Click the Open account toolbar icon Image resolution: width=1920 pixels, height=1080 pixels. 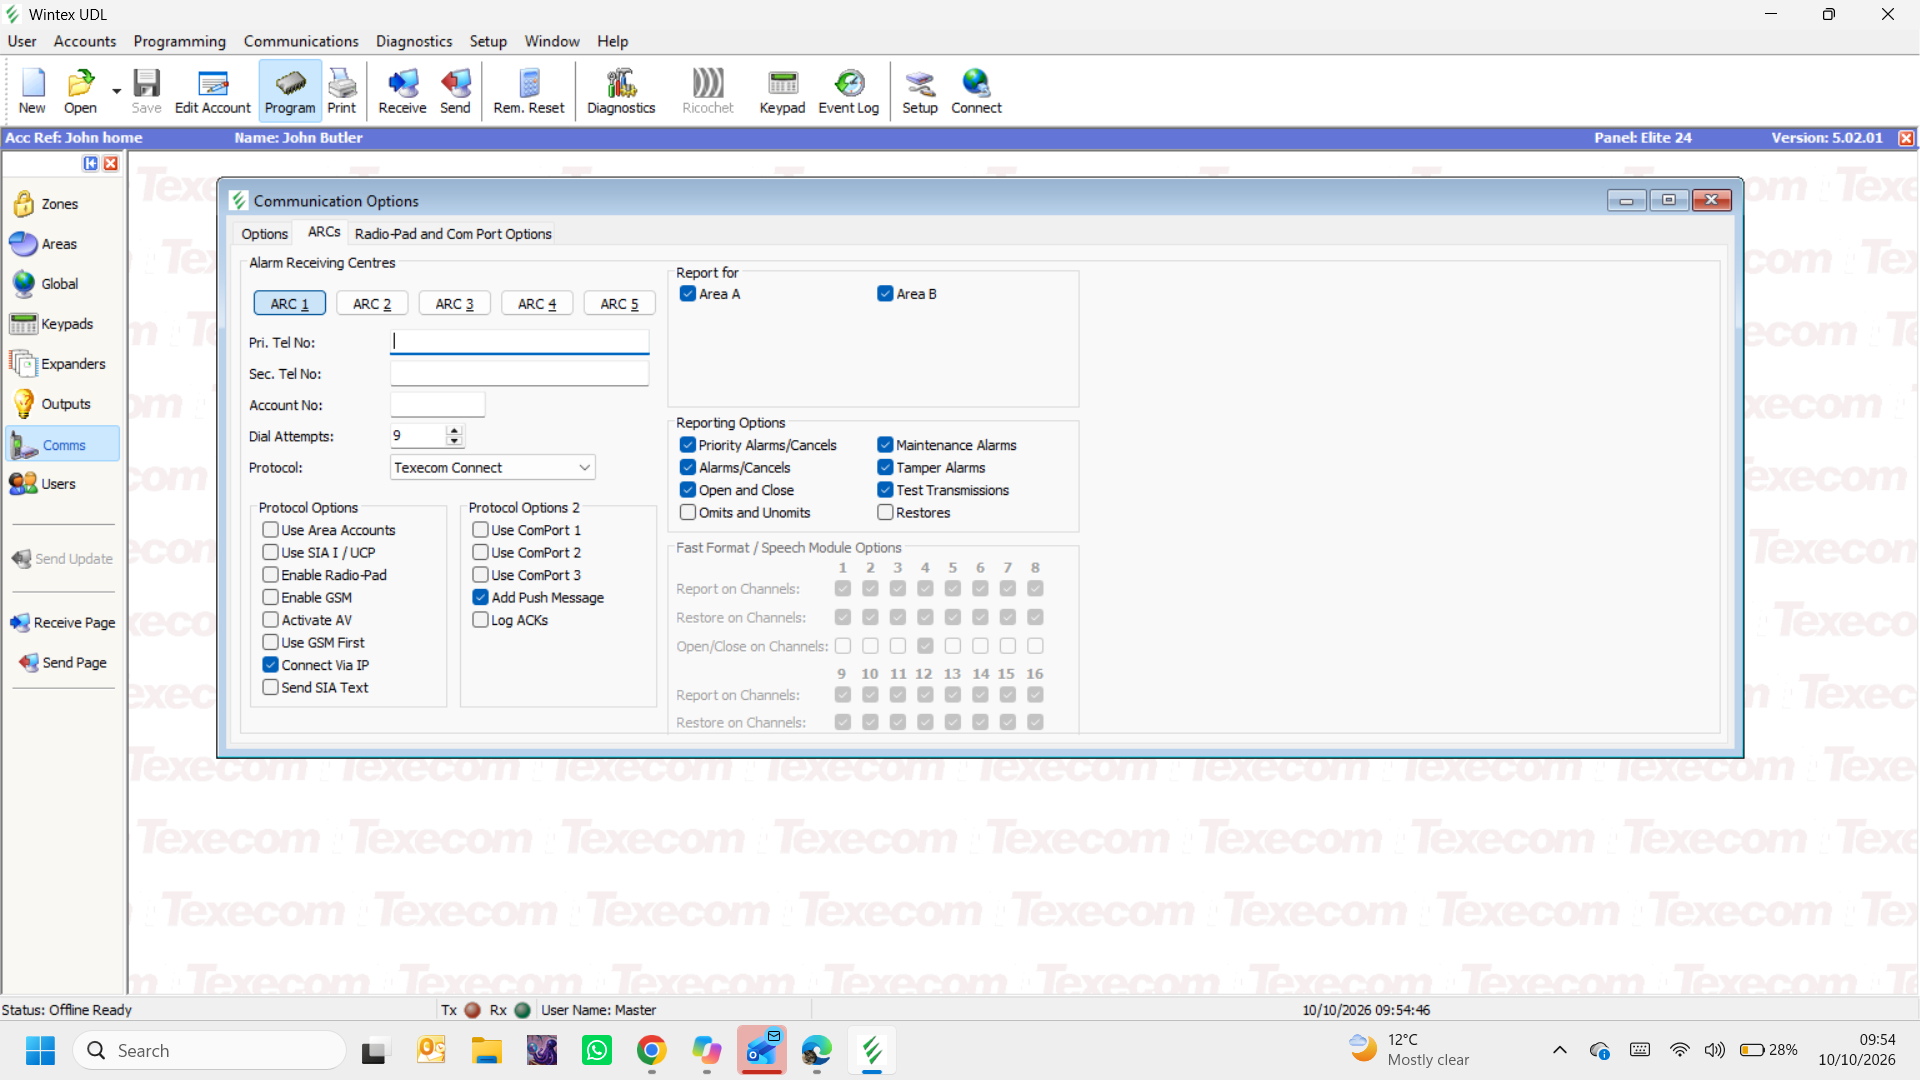pos(80,91)
